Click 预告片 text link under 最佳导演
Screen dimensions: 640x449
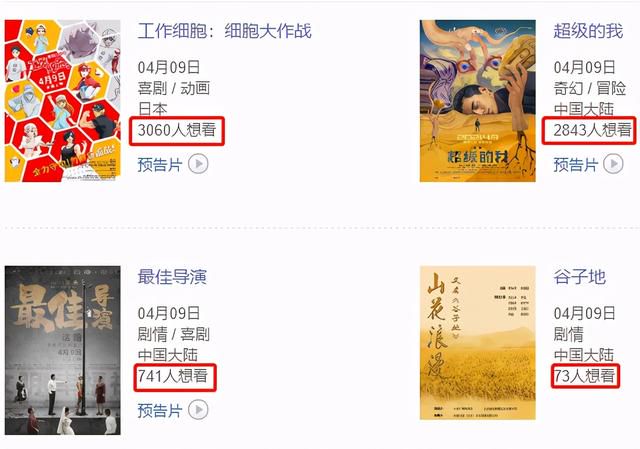pos(160,411)
